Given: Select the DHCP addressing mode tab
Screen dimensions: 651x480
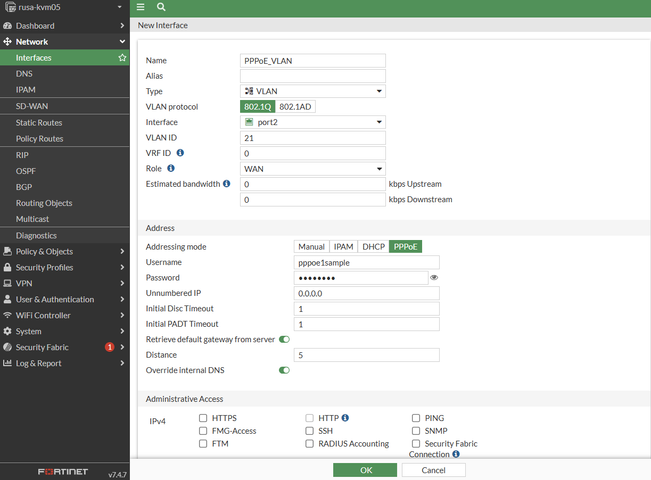Looking at the screenshot, I should coord(373,247).
